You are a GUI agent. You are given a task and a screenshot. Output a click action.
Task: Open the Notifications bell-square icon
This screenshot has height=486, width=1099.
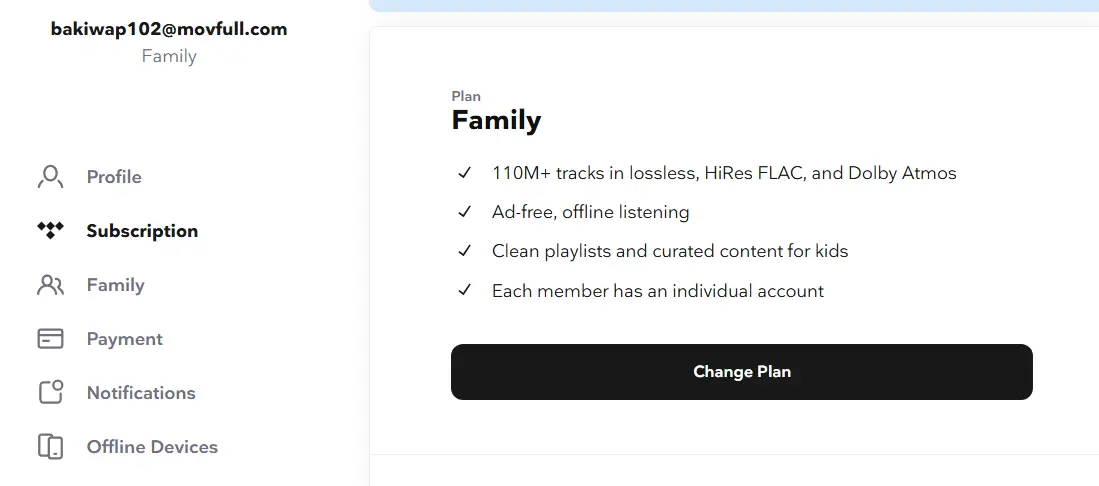pyautogui.click(x=50, y=392)
